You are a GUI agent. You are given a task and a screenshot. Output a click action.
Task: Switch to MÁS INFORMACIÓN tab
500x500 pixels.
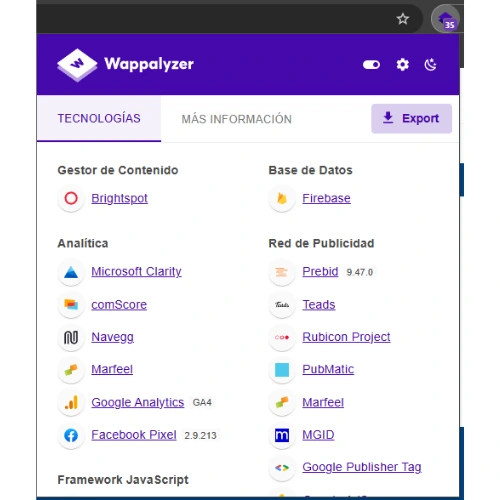[x=236, y=119]
